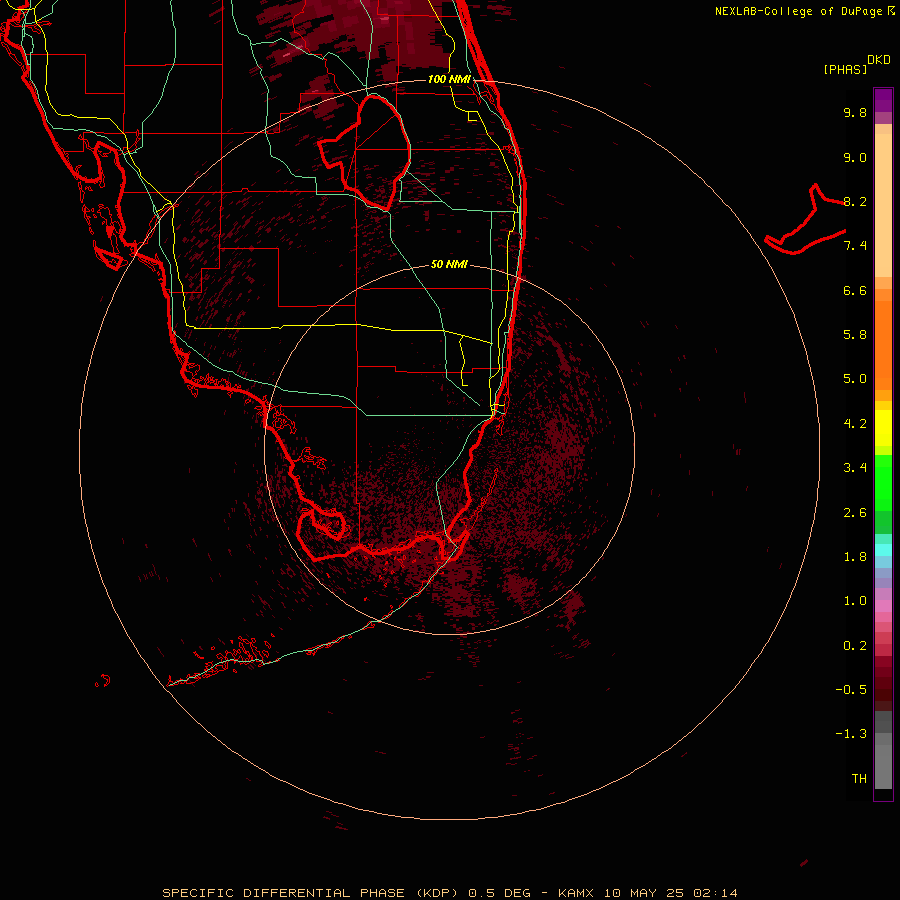The image size is (900, 900).
Task: Click the 5.0 legend value
Action: [855, 379]
